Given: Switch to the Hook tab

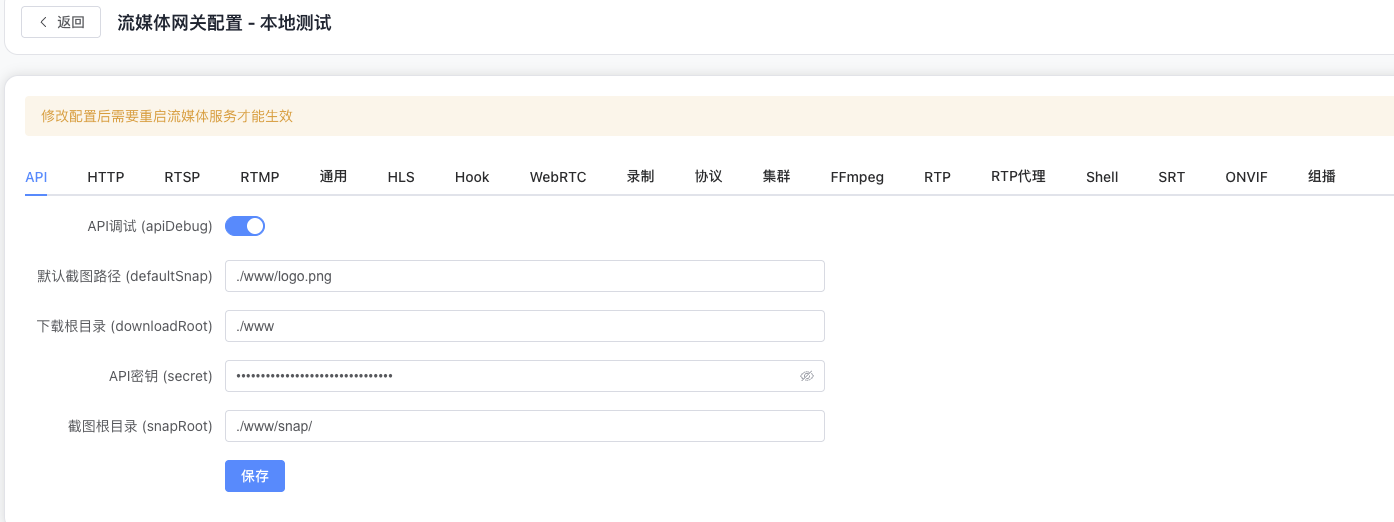Looking at the screenshot, I should tap(472, 177).
